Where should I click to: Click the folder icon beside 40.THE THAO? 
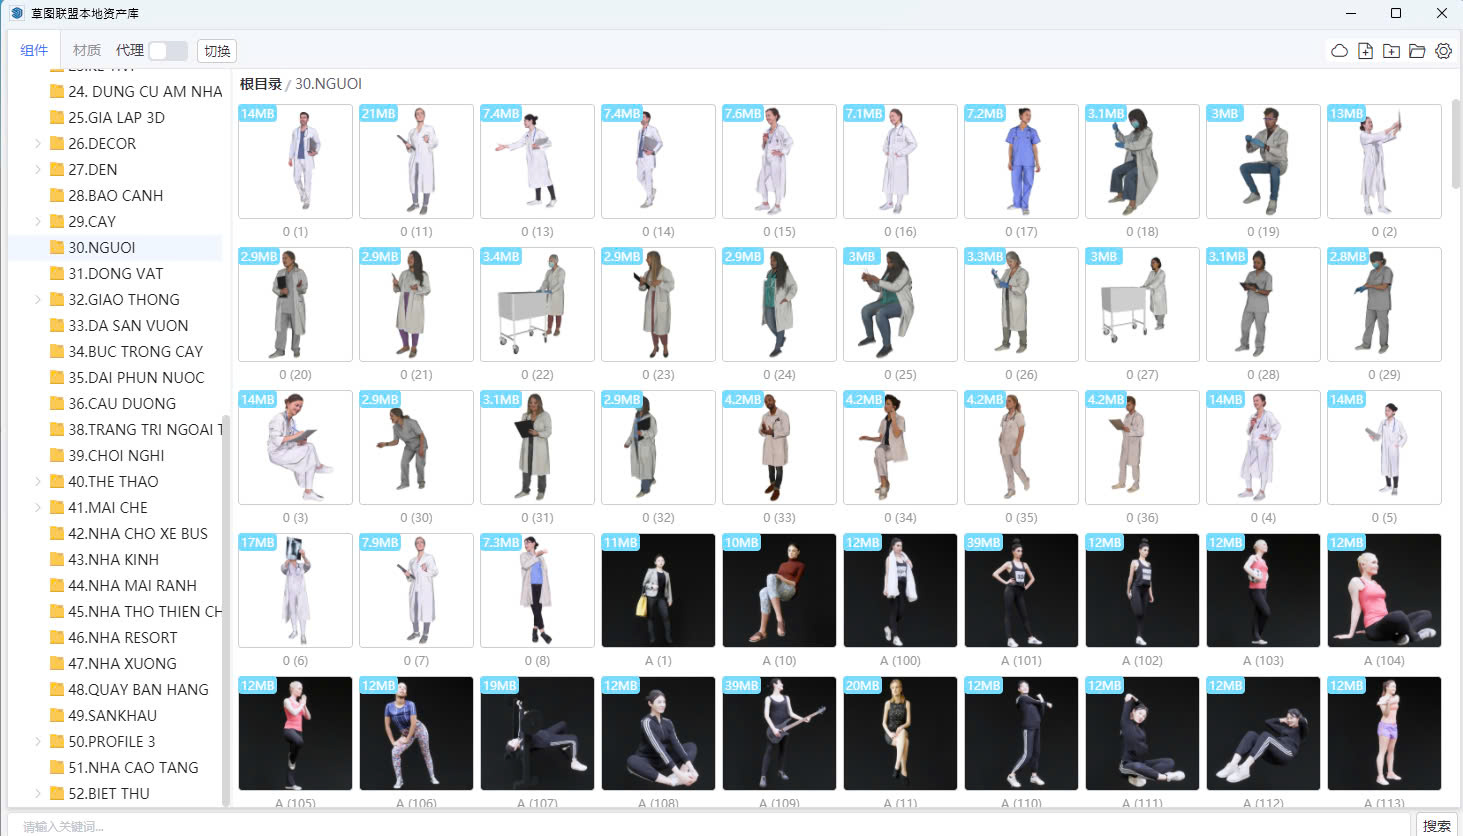[57, 482]
